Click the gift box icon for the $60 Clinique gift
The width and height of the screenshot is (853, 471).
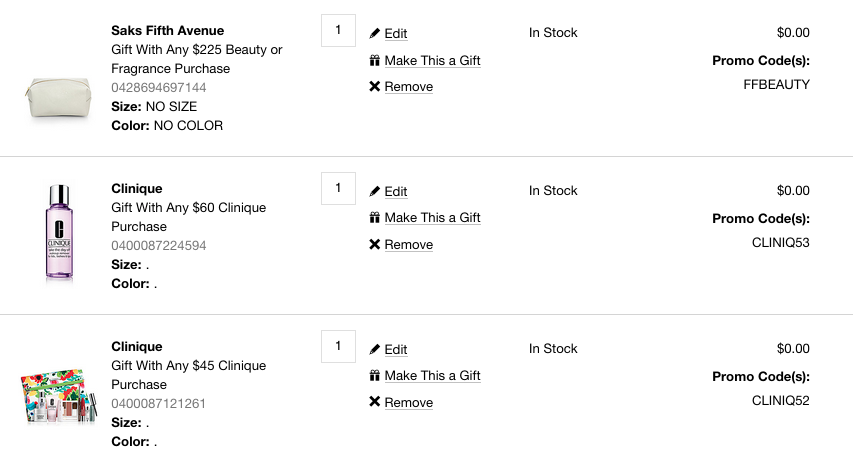click(x=374, y=218)
